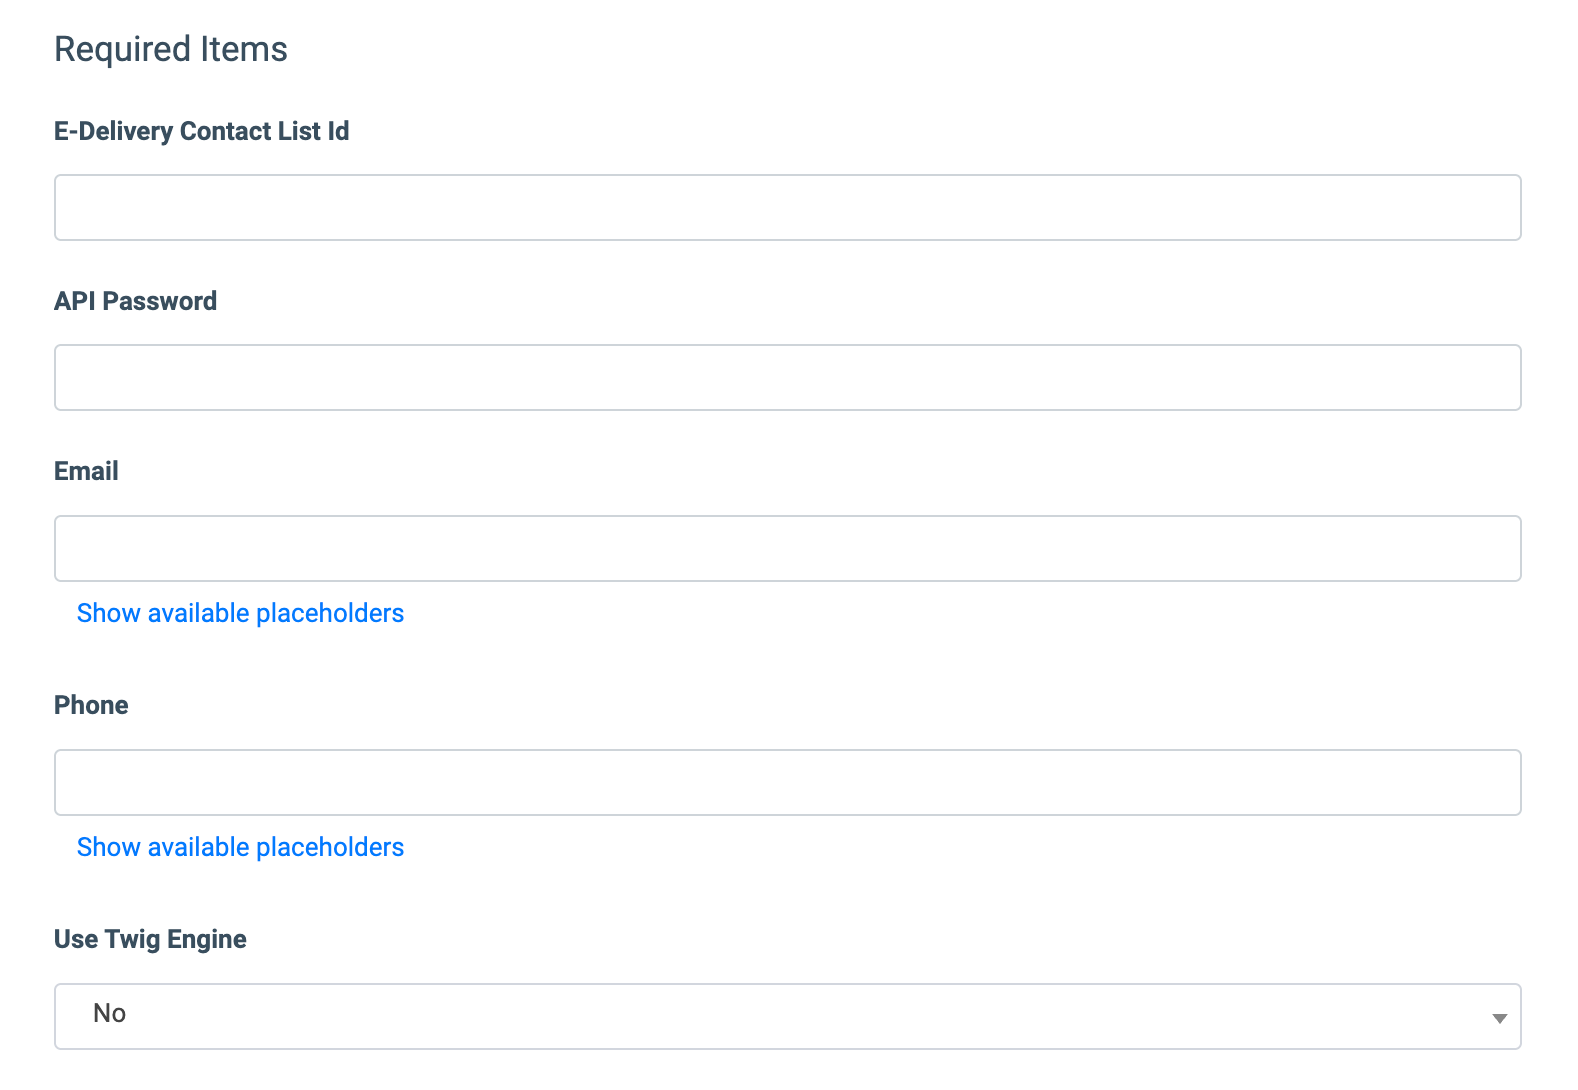1578x1090 pixels.
Task: Click the "No" value in Twig Engine select
Action: 110,1014
